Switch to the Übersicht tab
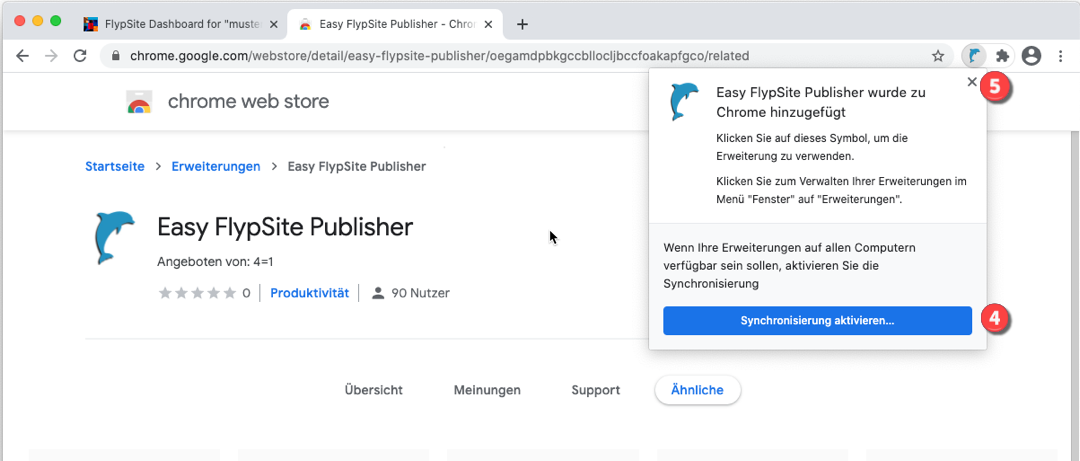The image size is (1080, 461). coord(373,390)
